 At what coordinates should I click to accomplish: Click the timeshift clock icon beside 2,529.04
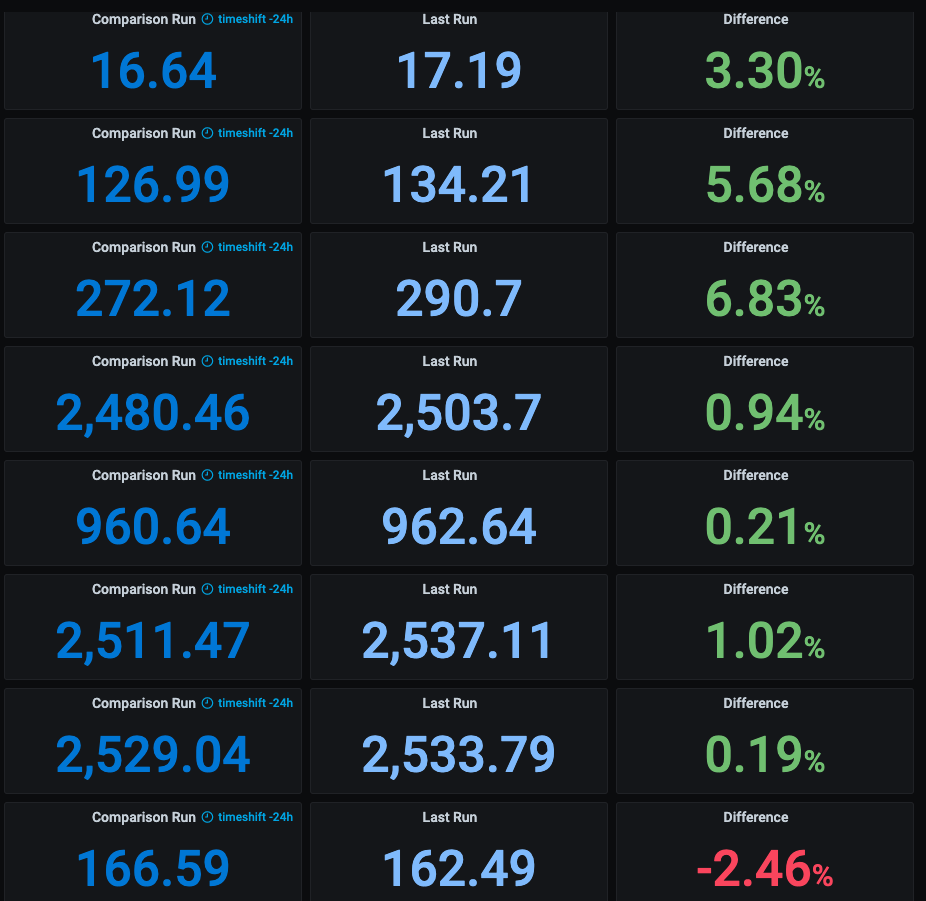tap(207, 703)
